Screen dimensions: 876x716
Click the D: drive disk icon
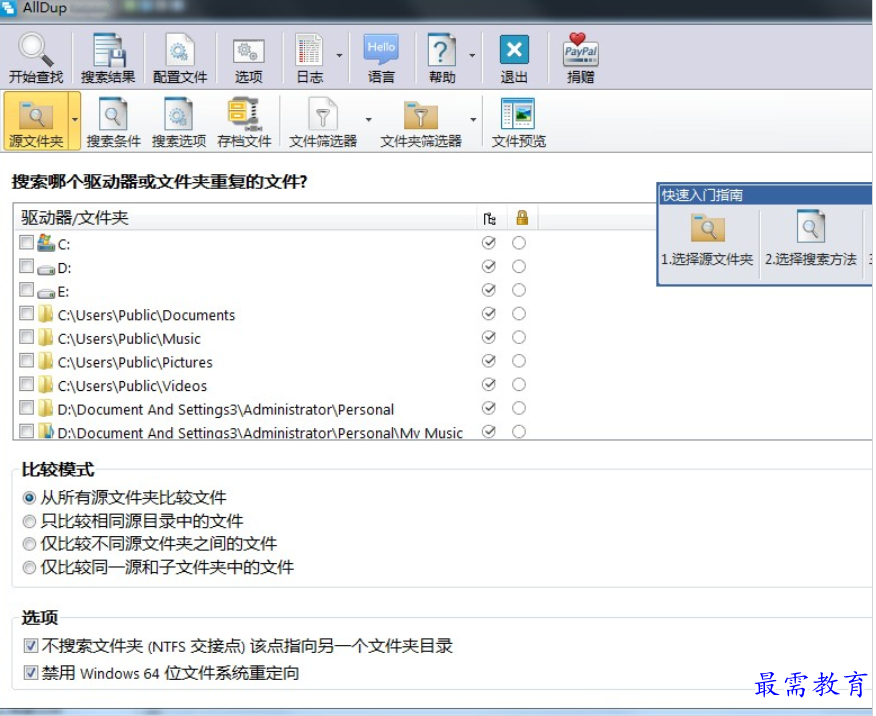46,269
